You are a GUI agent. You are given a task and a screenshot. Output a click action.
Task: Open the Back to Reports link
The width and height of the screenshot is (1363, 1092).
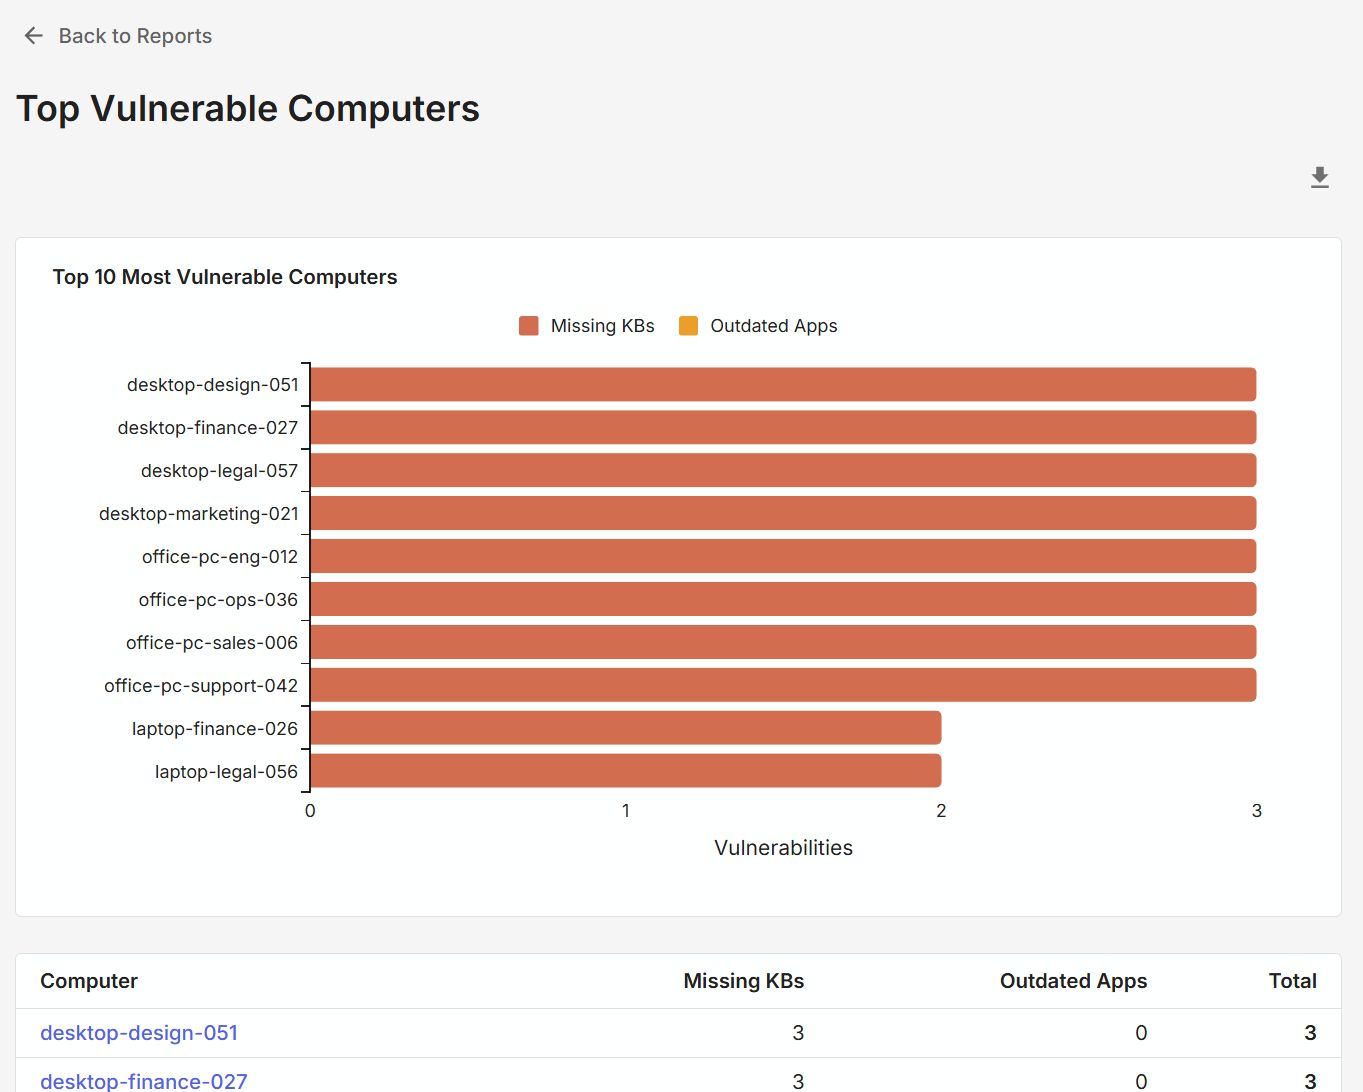tap(135, 35)
